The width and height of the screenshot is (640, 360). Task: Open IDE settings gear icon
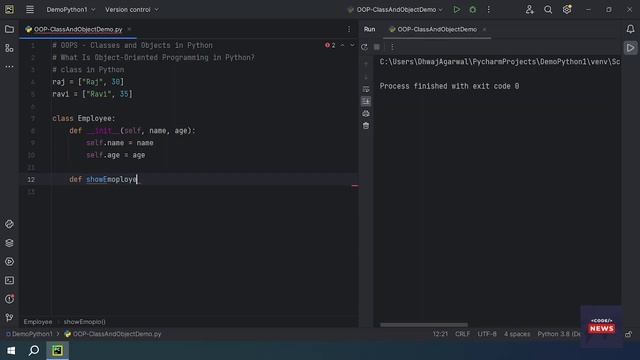pyautogui.click(x=567, y=9)
